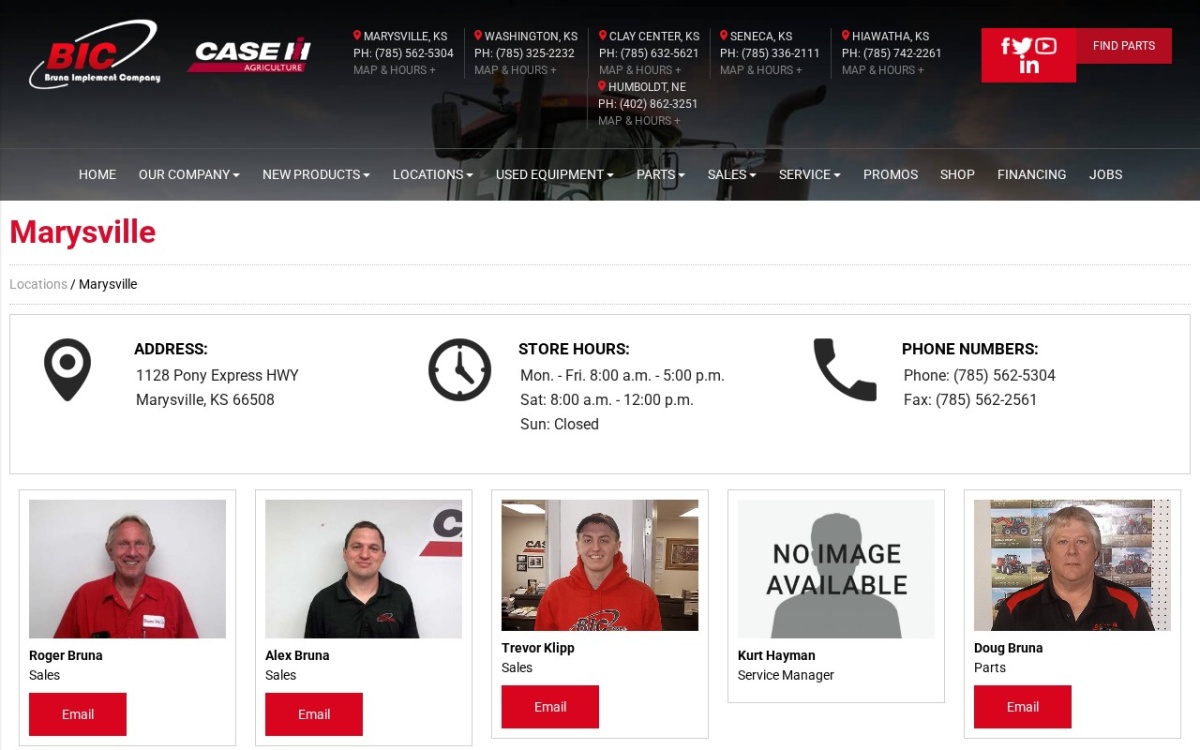Open the Sales dropdown menu
Viewport: 1200px width, 750px height.
coord(732,174)
